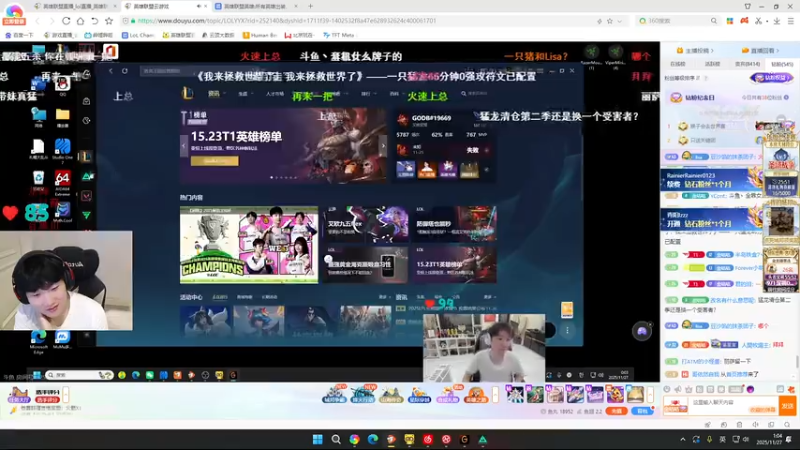Open Microsoft Edge icon on the streamed desktop
Viewport: 800px width, 450px height.
(x=38, y=341)
